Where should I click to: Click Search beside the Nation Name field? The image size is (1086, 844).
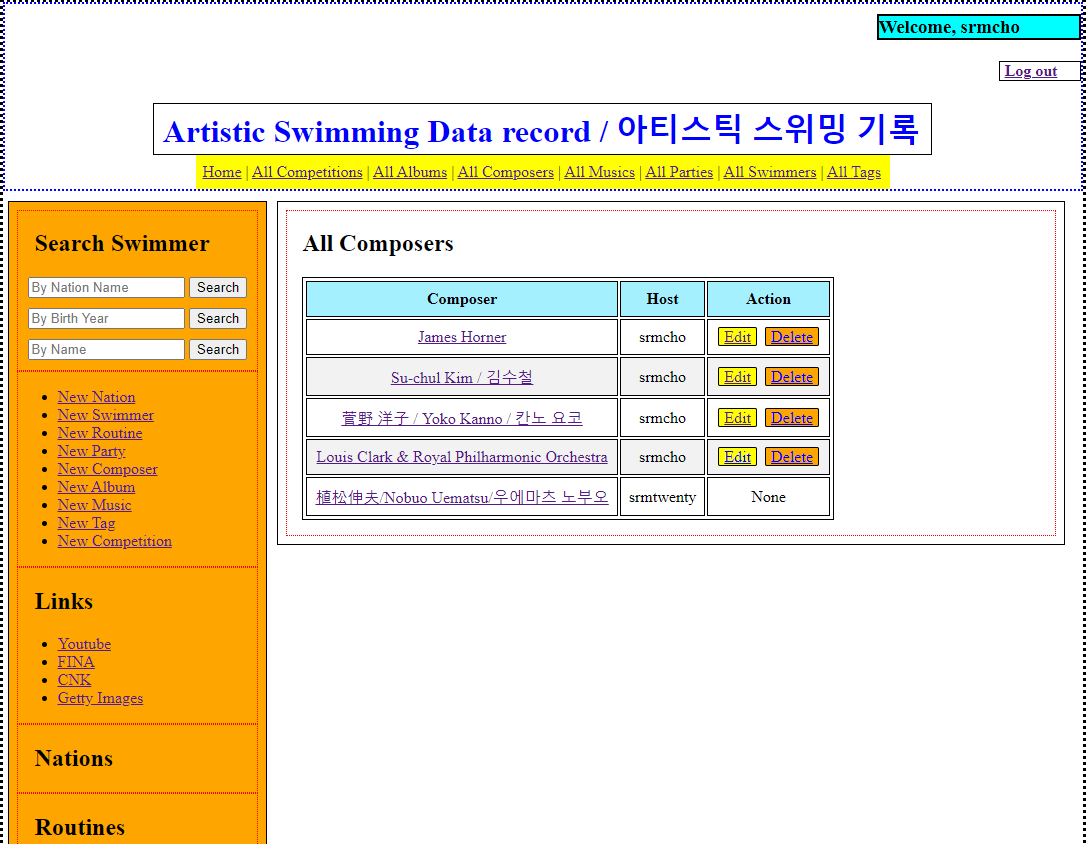(217, 287)
